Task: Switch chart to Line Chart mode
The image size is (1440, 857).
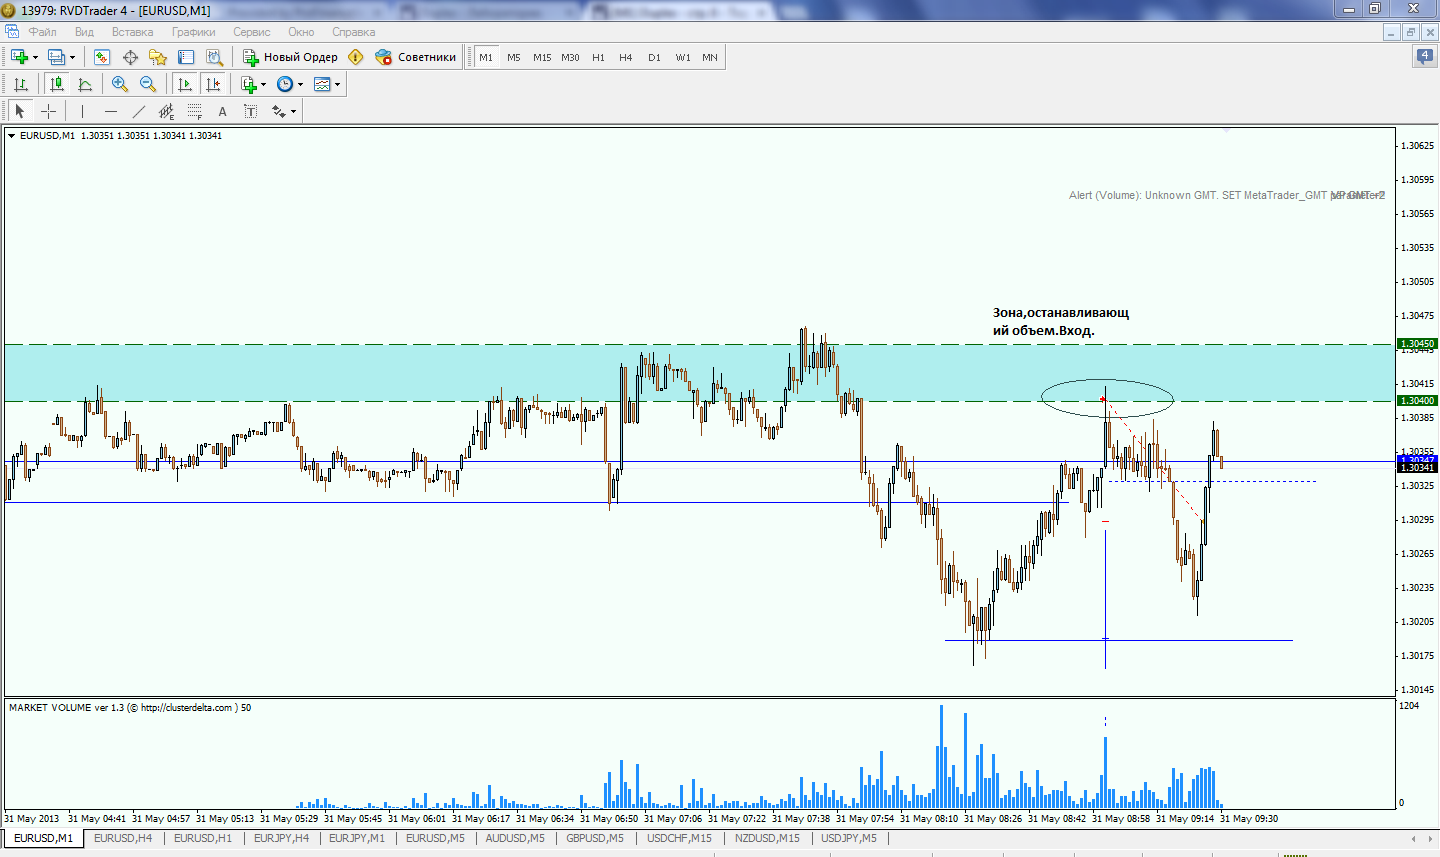Action: (85, 84)
